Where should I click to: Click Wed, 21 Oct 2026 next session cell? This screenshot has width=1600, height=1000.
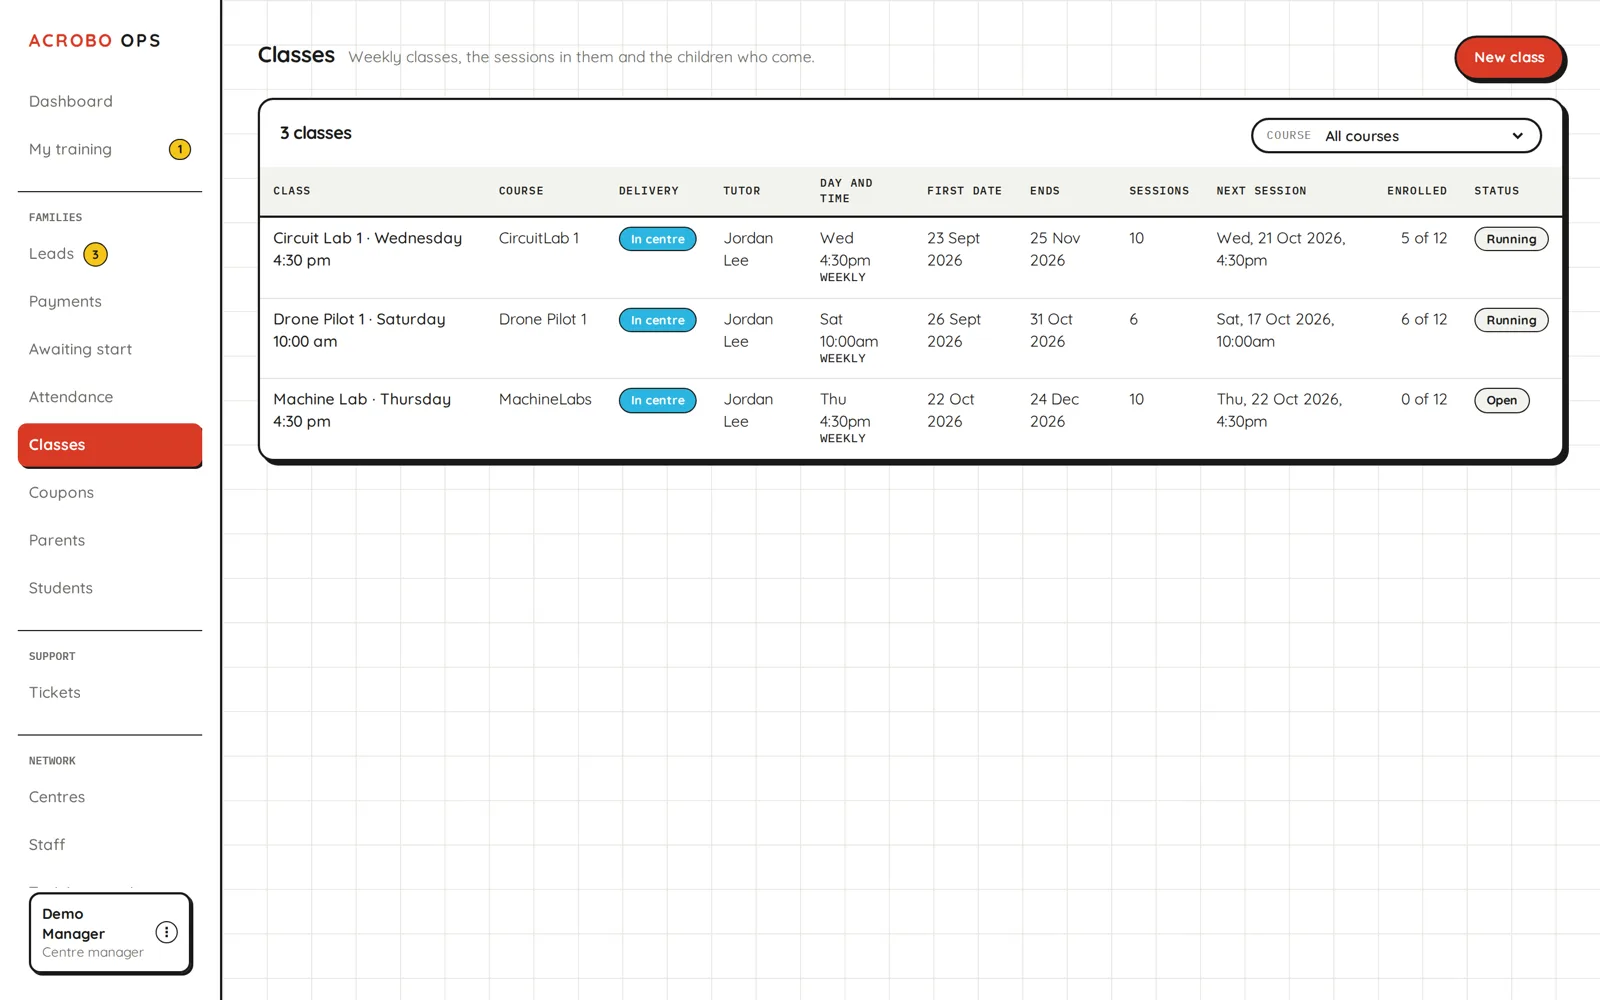[x=1281, y=249]
